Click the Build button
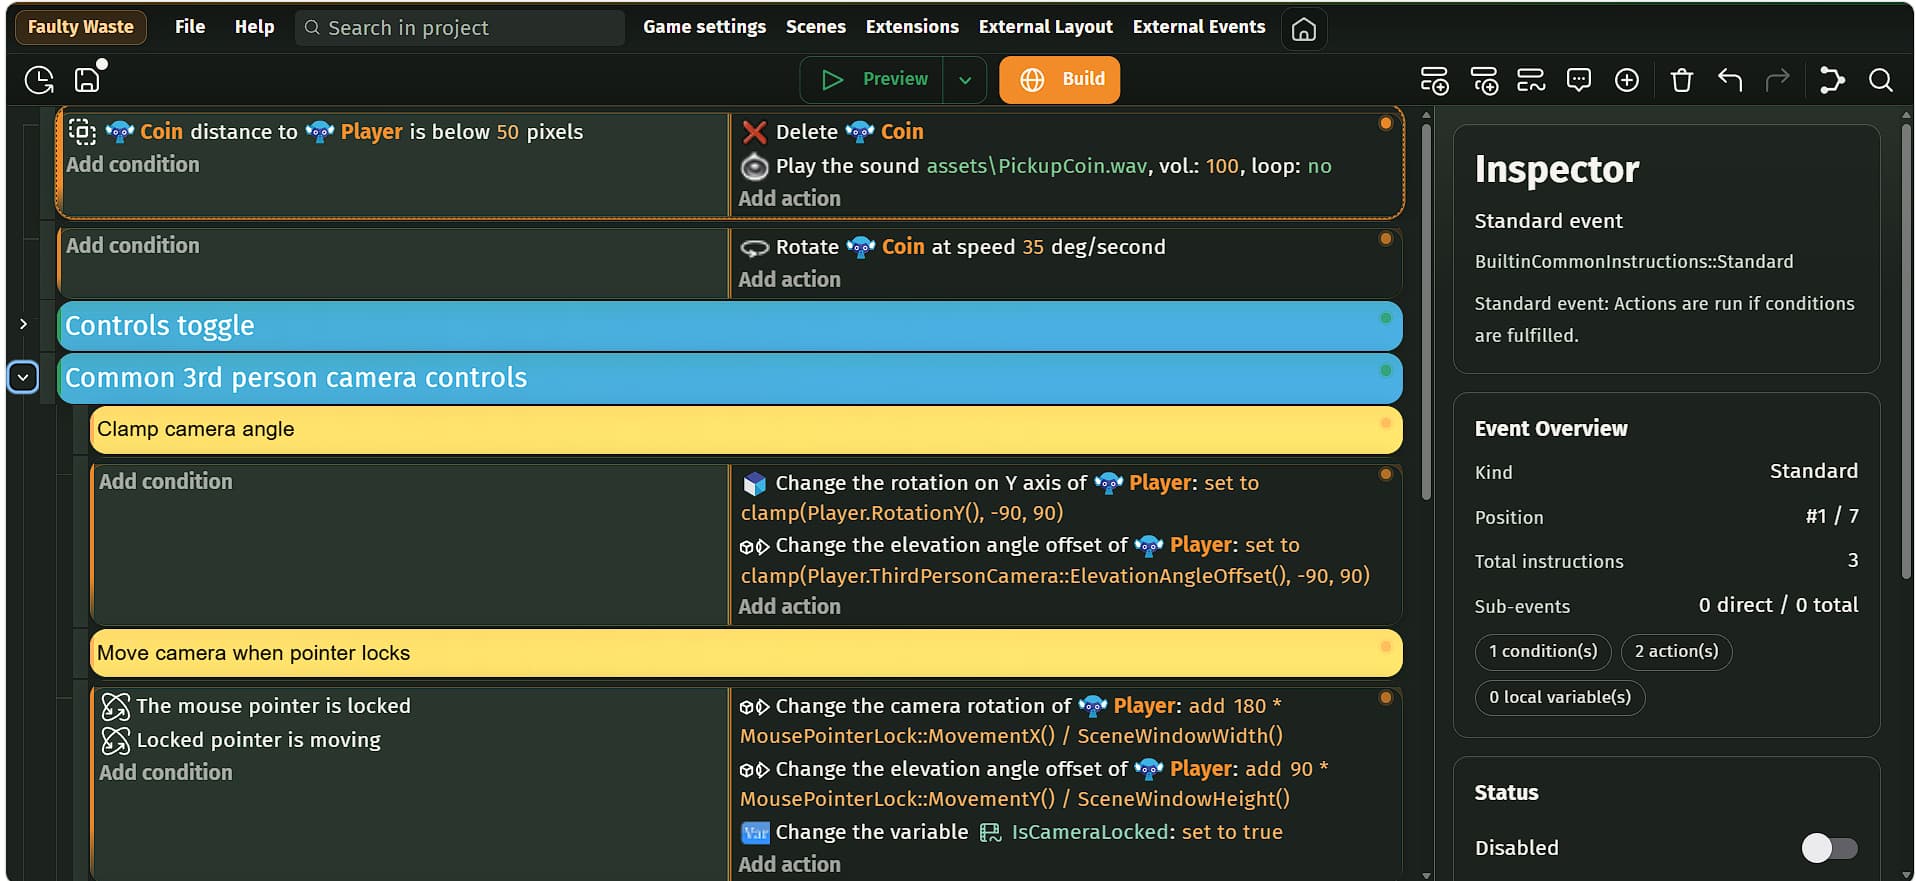The height and width of the screenshot is (881, 1916). pos(1059,80)
